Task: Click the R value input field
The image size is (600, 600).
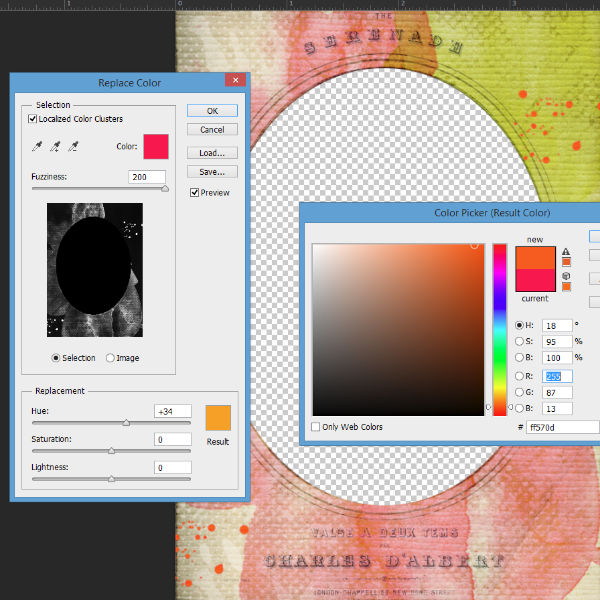Action: click(x=557, y=377)
